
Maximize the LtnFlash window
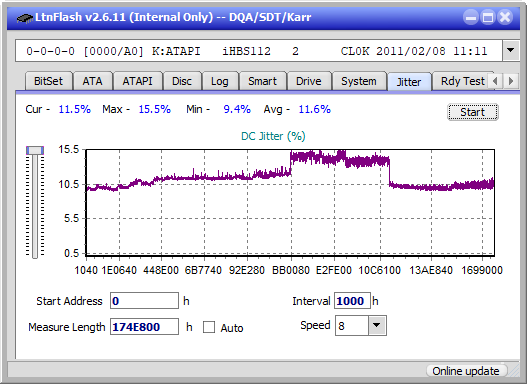[x=488, y=17]
